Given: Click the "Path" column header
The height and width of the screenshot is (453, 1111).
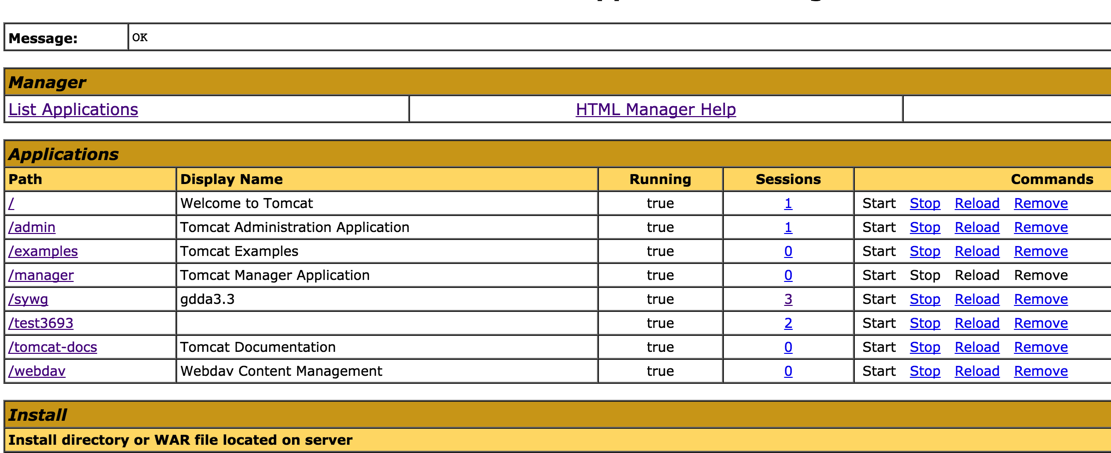Looking at the screenshot, I should [x=26, y=179].
